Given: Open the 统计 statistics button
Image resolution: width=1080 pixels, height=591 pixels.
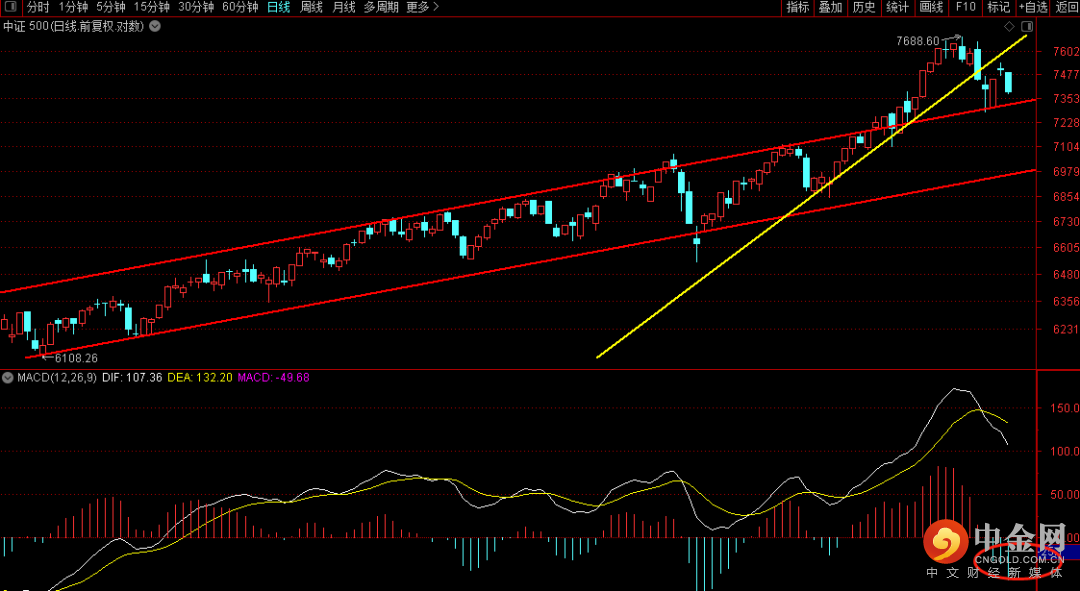Looking at the screenshot, I should (x=897, y=7).
